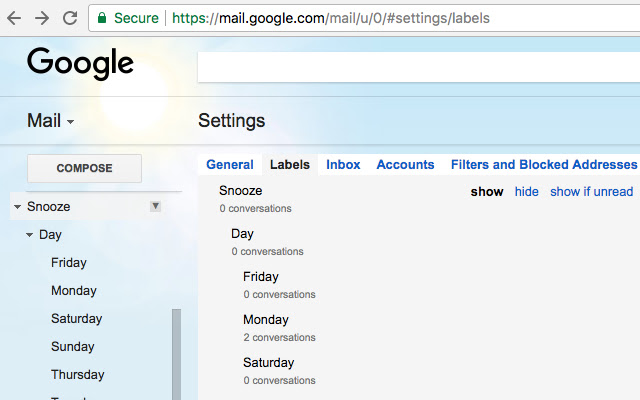Open the Mail dropdown menu
Image resolution: width=640 pixels, height=400 pixels.
(x=51, y=121)
